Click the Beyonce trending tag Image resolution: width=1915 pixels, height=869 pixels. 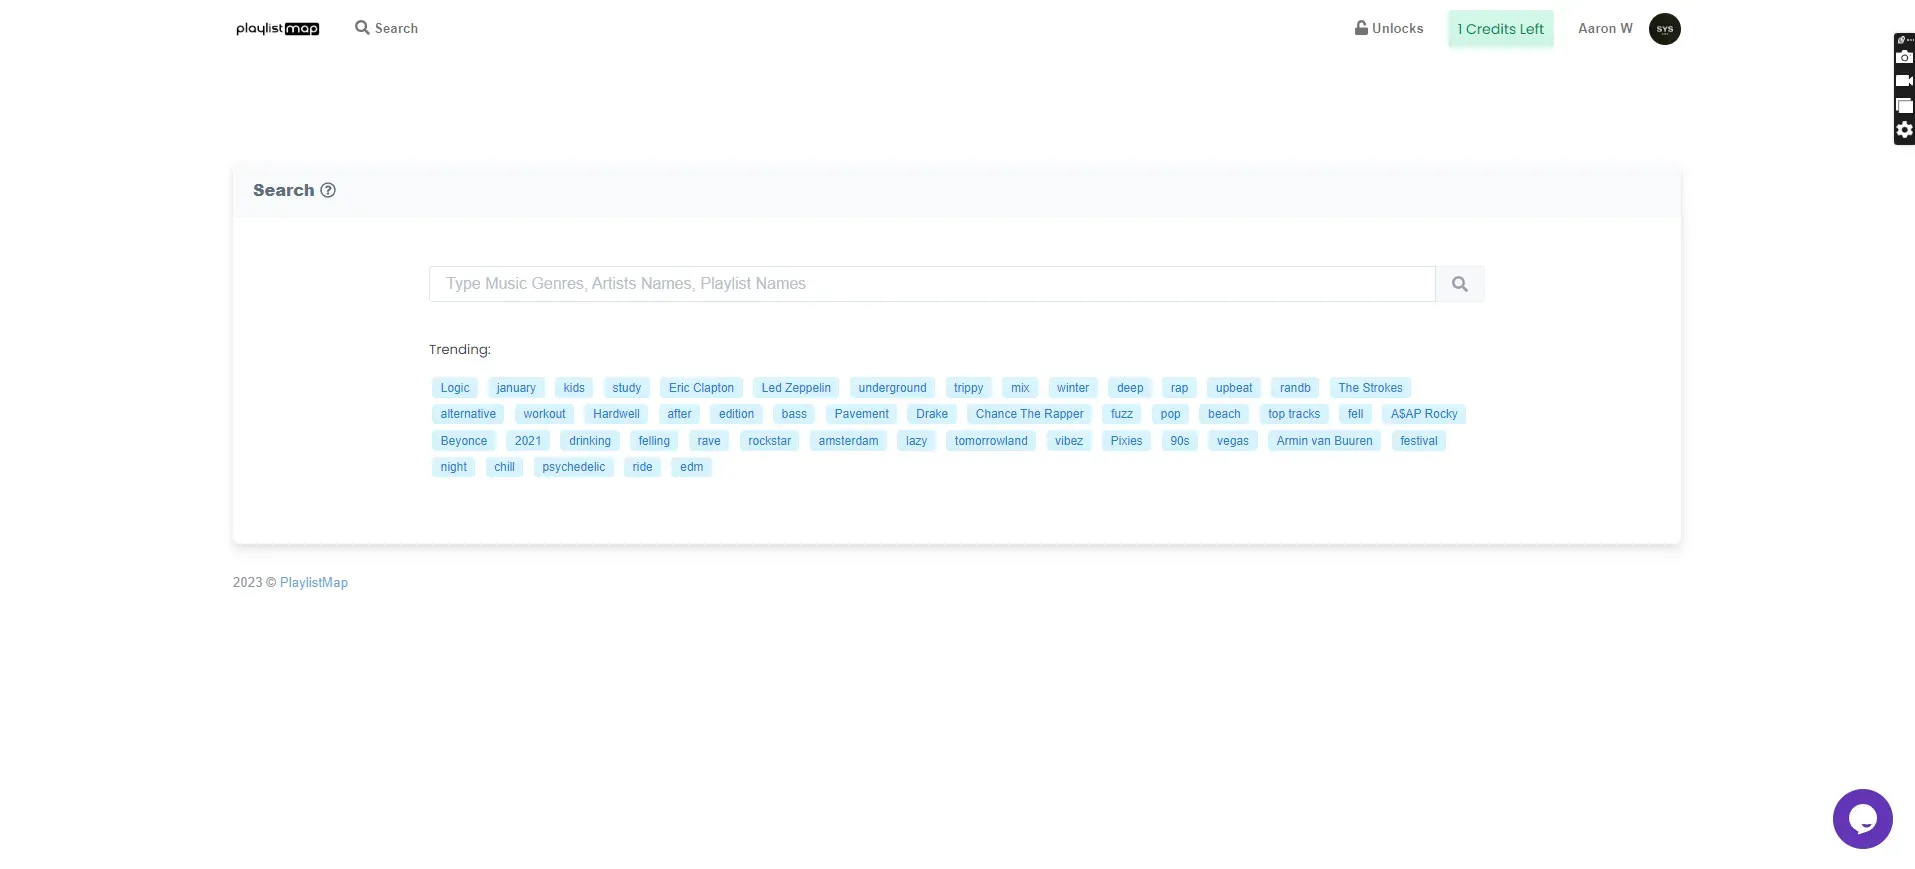464,441
